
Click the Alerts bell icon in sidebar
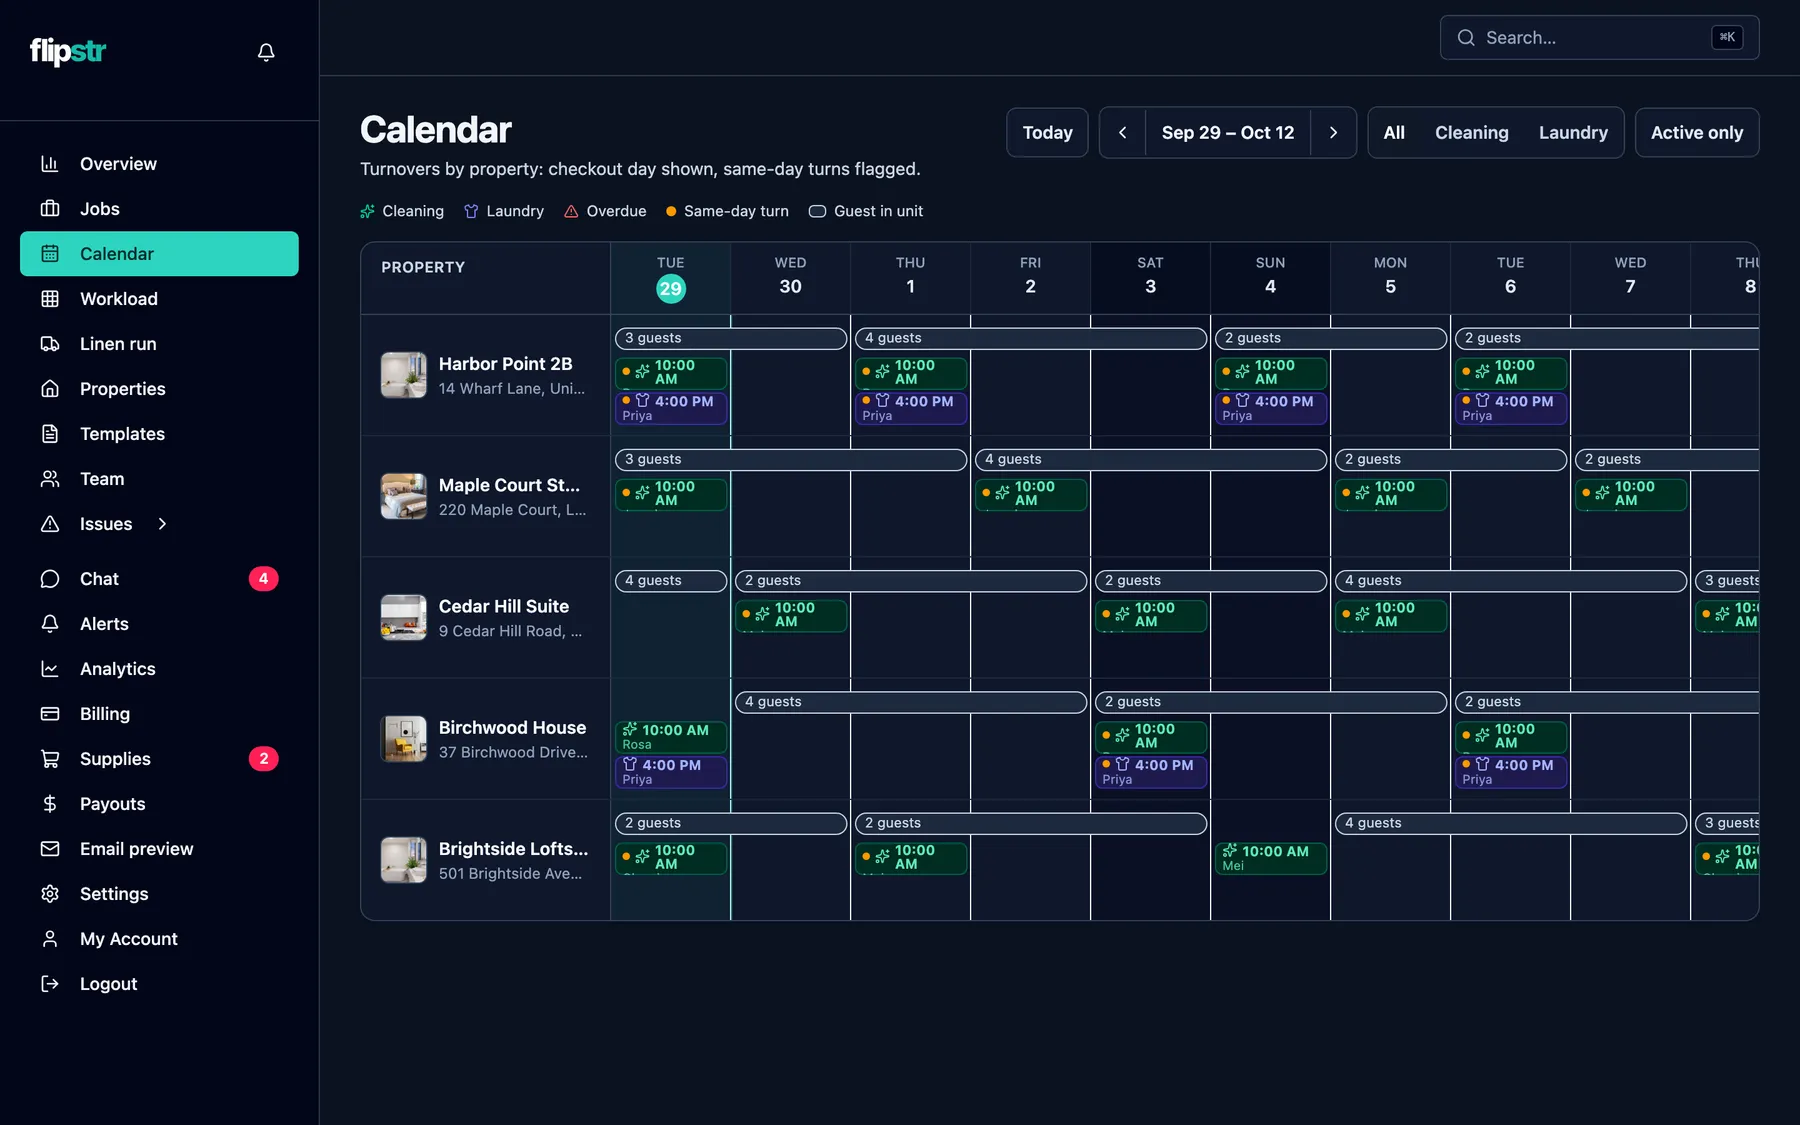pos(50,624)
